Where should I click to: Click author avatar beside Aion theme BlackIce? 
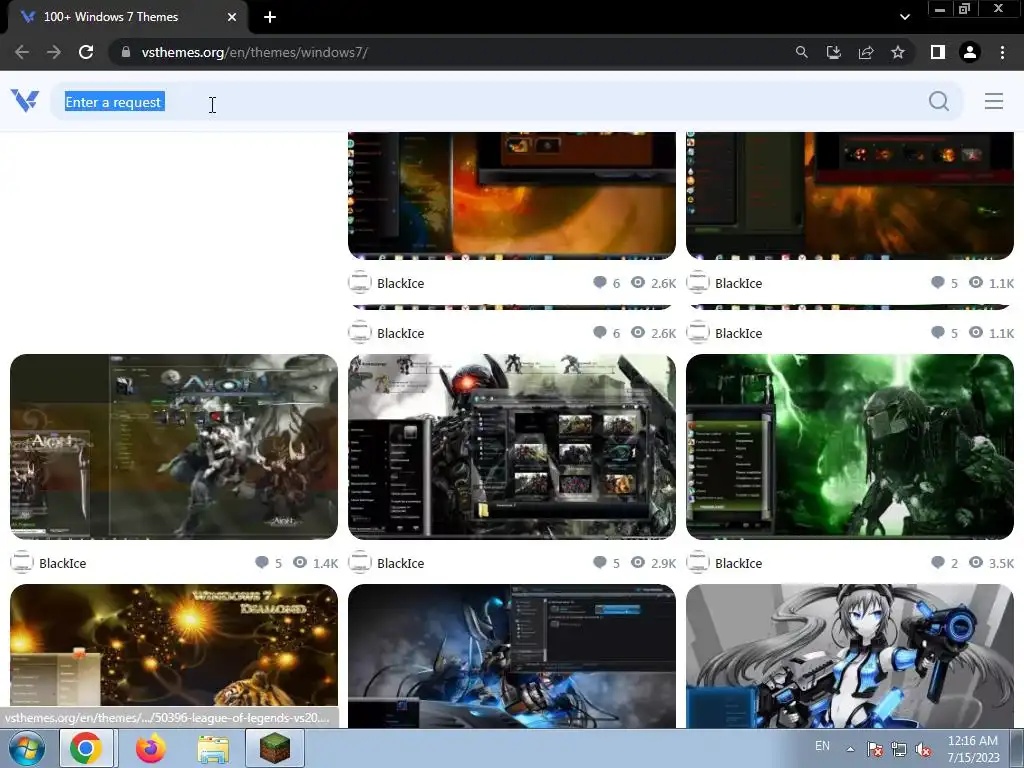click(22, 562)
